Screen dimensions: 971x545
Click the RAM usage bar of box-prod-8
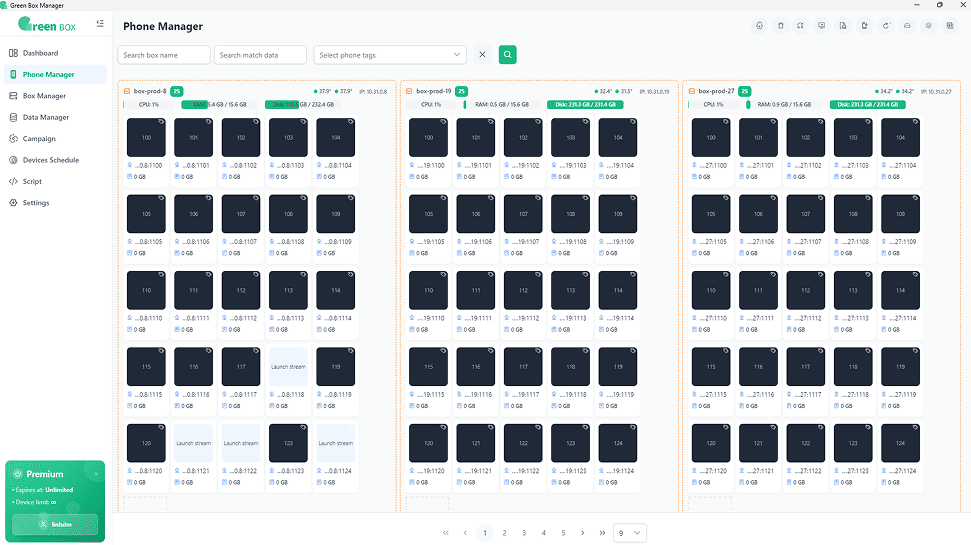coord(217,105)
